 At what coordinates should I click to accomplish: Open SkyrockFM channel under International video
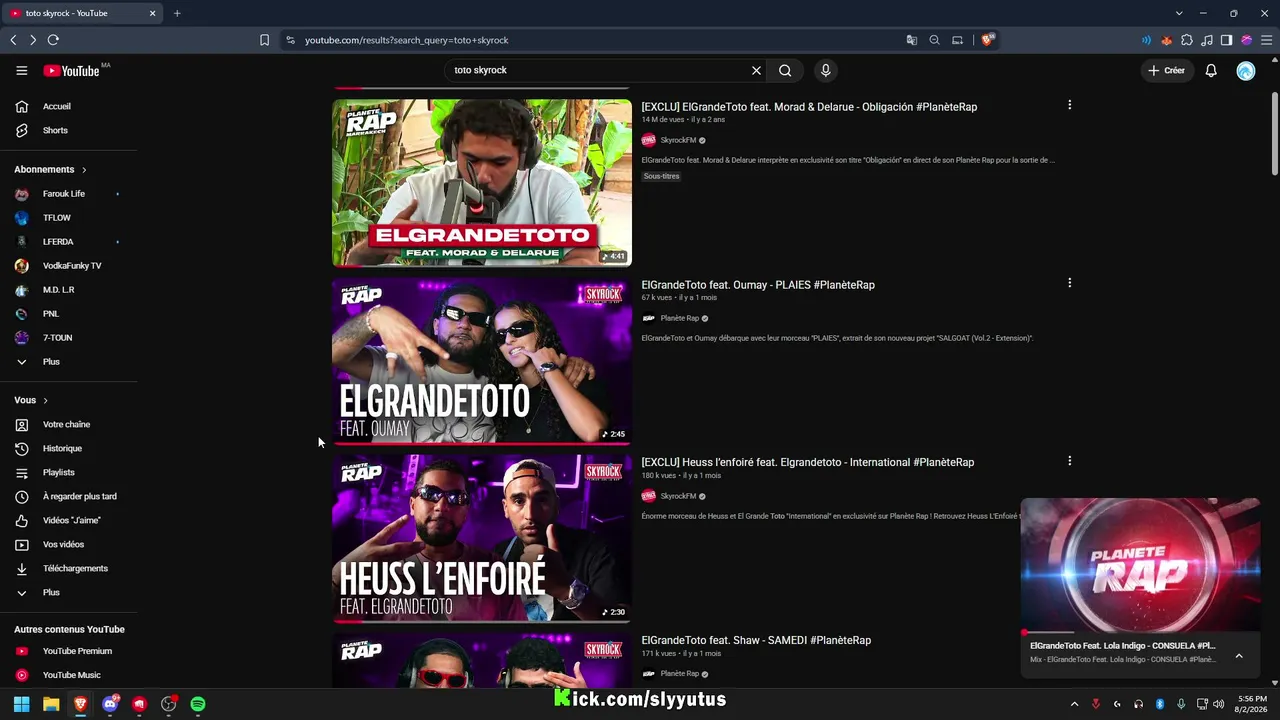[x=678, y=496]
